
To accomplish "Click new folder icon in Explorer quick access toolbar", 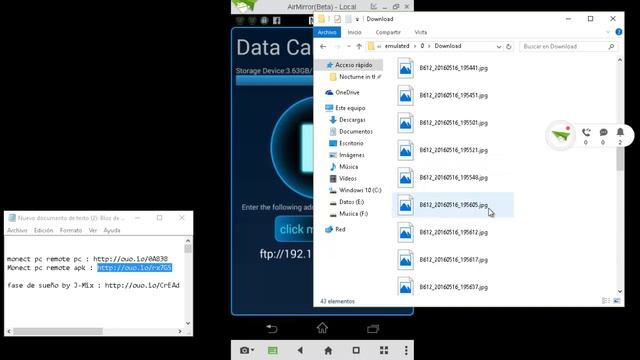I will click(x=348, y=19).
